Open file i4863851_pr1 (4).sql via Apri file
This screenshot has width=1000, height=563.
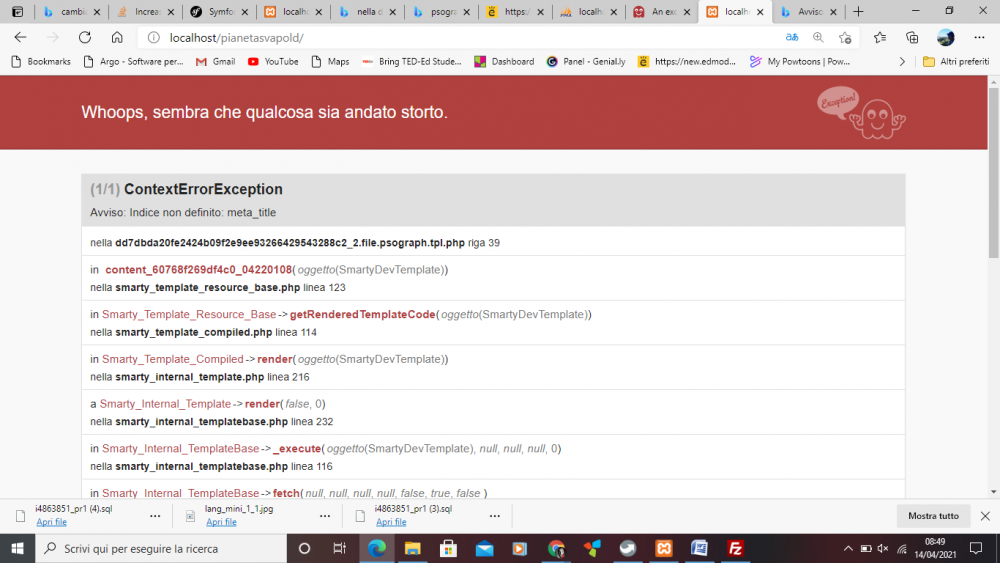[x=51, y=522]
